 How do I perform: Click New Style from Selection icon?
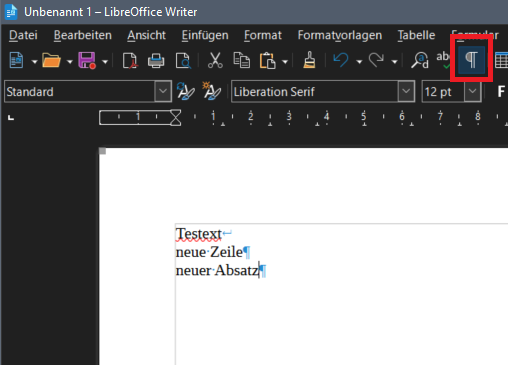[211, 91]
